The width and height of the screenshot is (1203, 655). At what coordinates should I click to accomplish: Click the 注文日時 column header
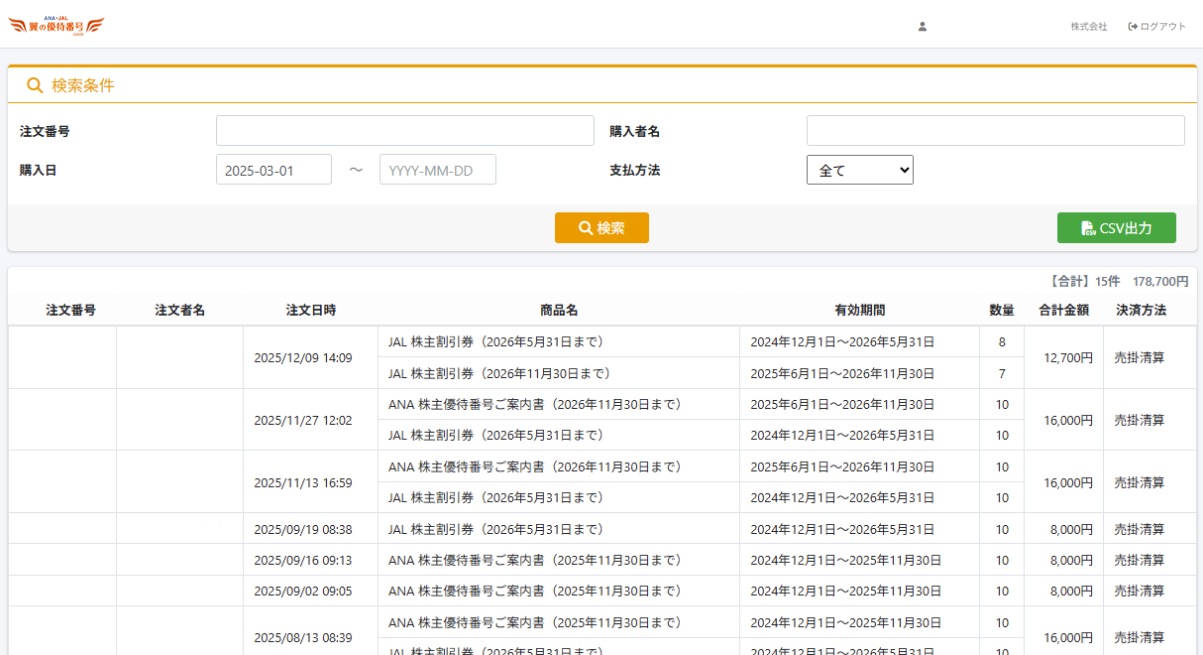[x=310, y=310]
